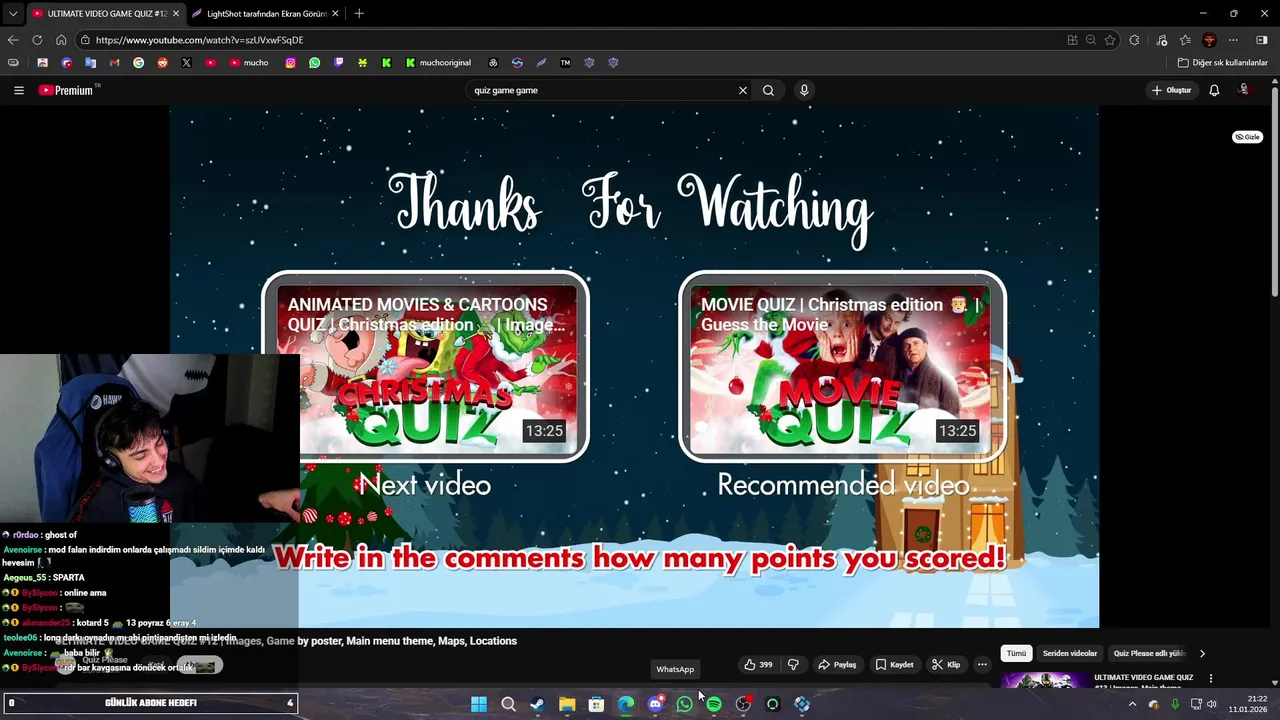Open favorites list icon in toolbar
This screenshot has width=1280, height=720.
click(x=1185, y=40)
